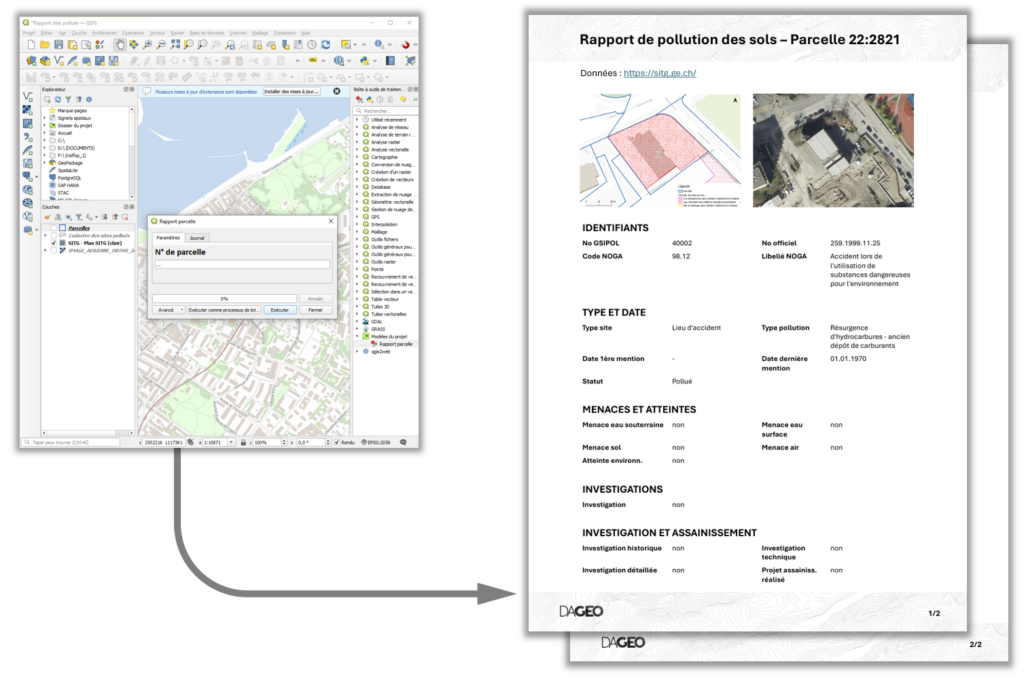Screen dimensions: 1024x679
Task: Dismiss the plugin update notification bar
Action: click(x=337, y=91)
